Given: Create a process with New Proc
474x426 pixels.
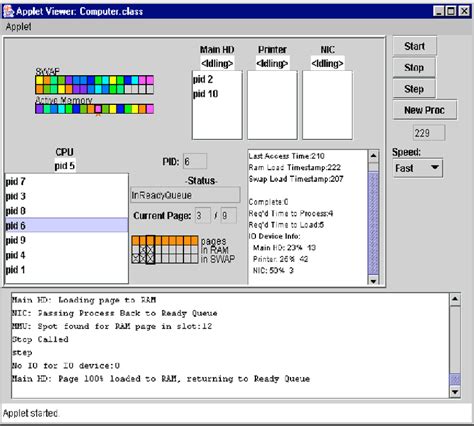Looking at the screenshot, I should pyautogui.click(x=424, y=110).
